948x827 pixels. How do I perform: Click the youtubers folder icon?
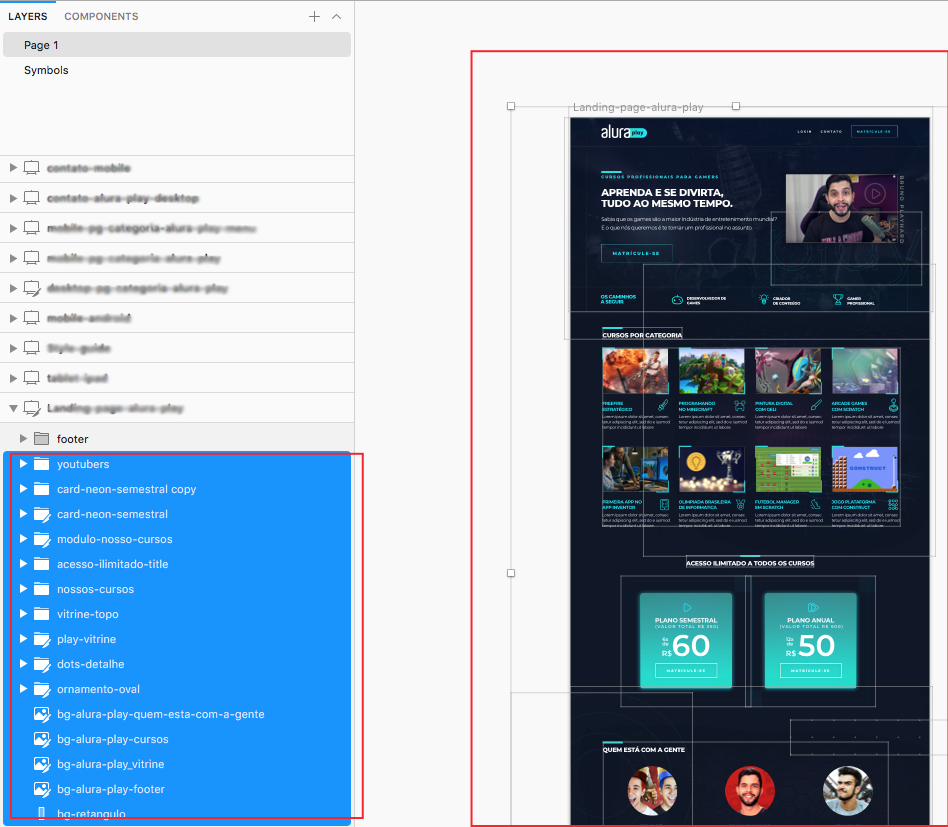pyautogui.click(x=41, y=464)
